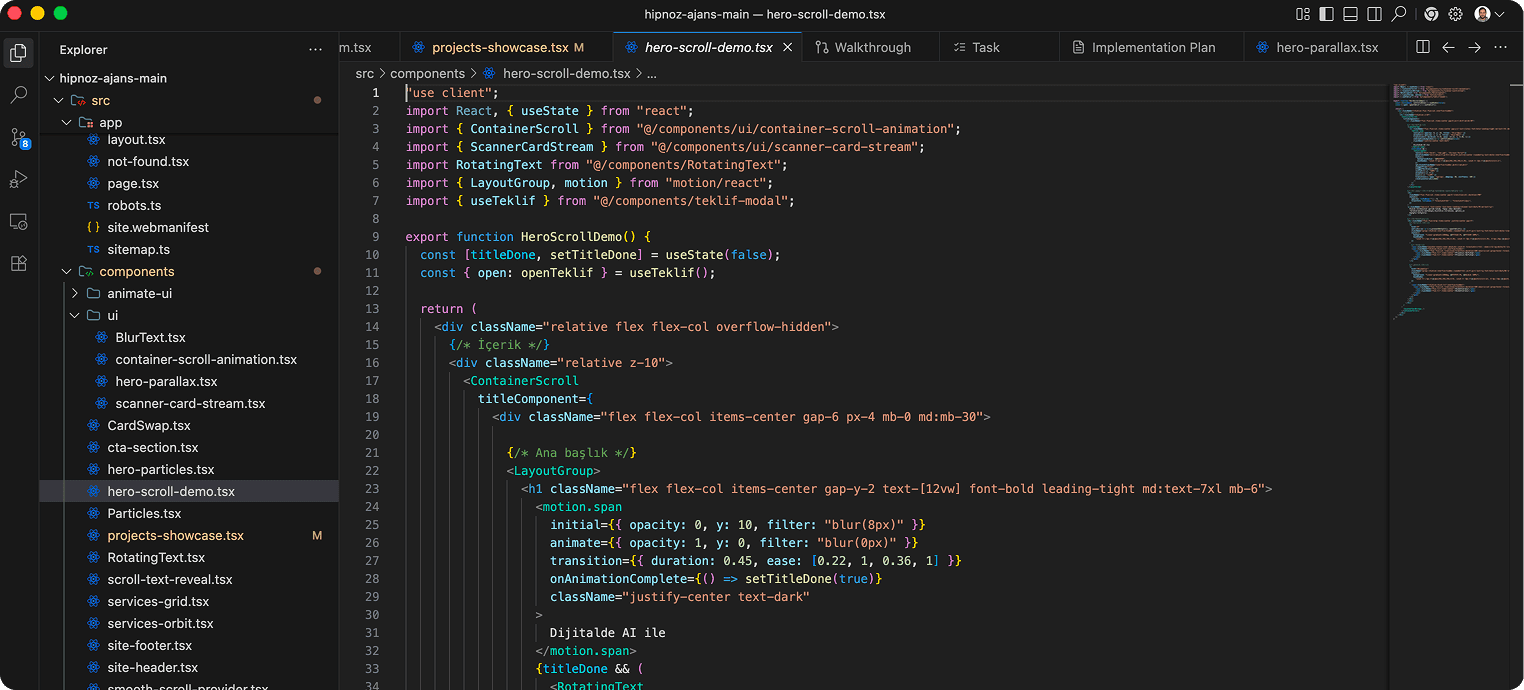Navigate back with the left arrow
This screenshot has width=1524, height=690.
pyautogui.click(x=1448, y=47)
